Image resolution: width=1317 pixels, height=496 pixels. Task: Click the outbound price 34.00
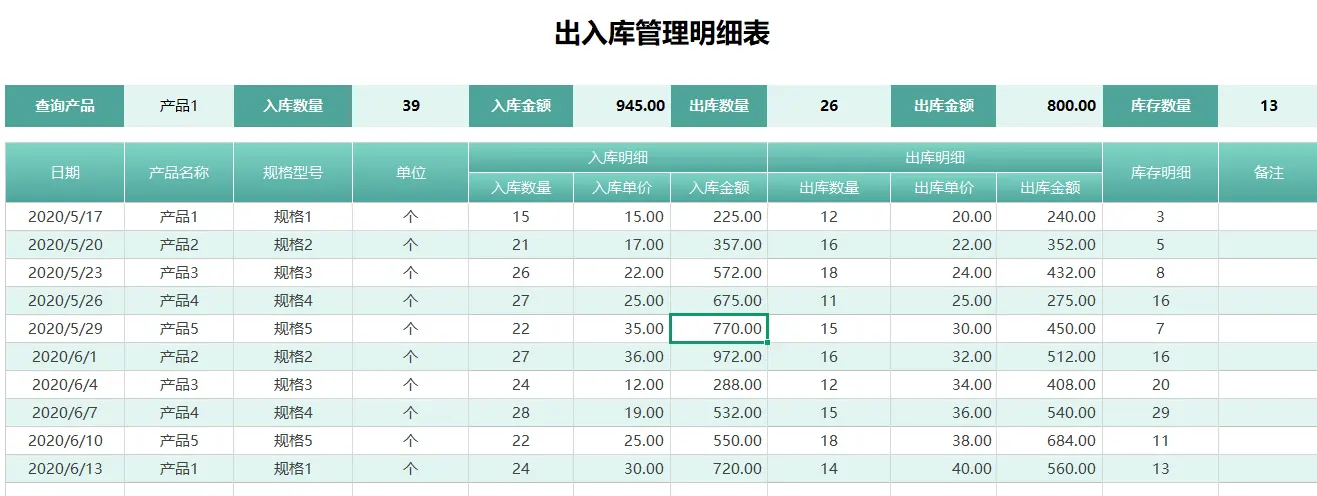[x=944, y=384]
